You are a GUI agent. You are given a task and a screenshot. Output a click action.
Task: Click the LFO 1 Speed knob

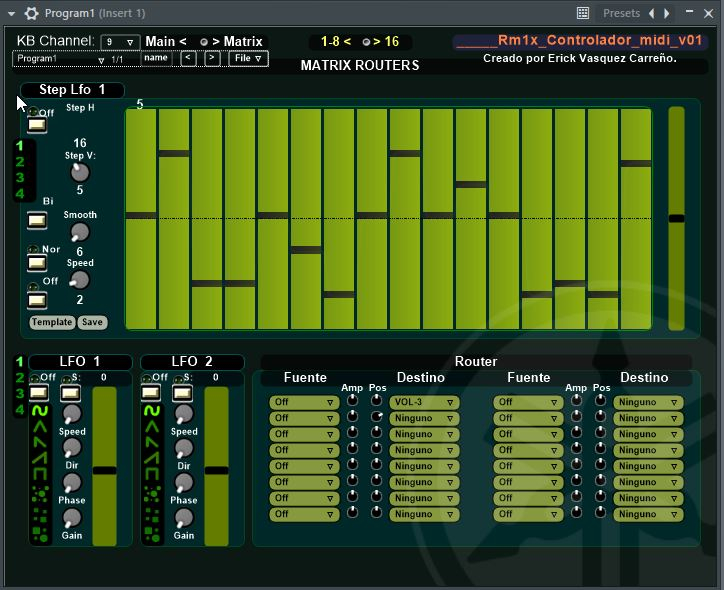[x=71, y=414]
